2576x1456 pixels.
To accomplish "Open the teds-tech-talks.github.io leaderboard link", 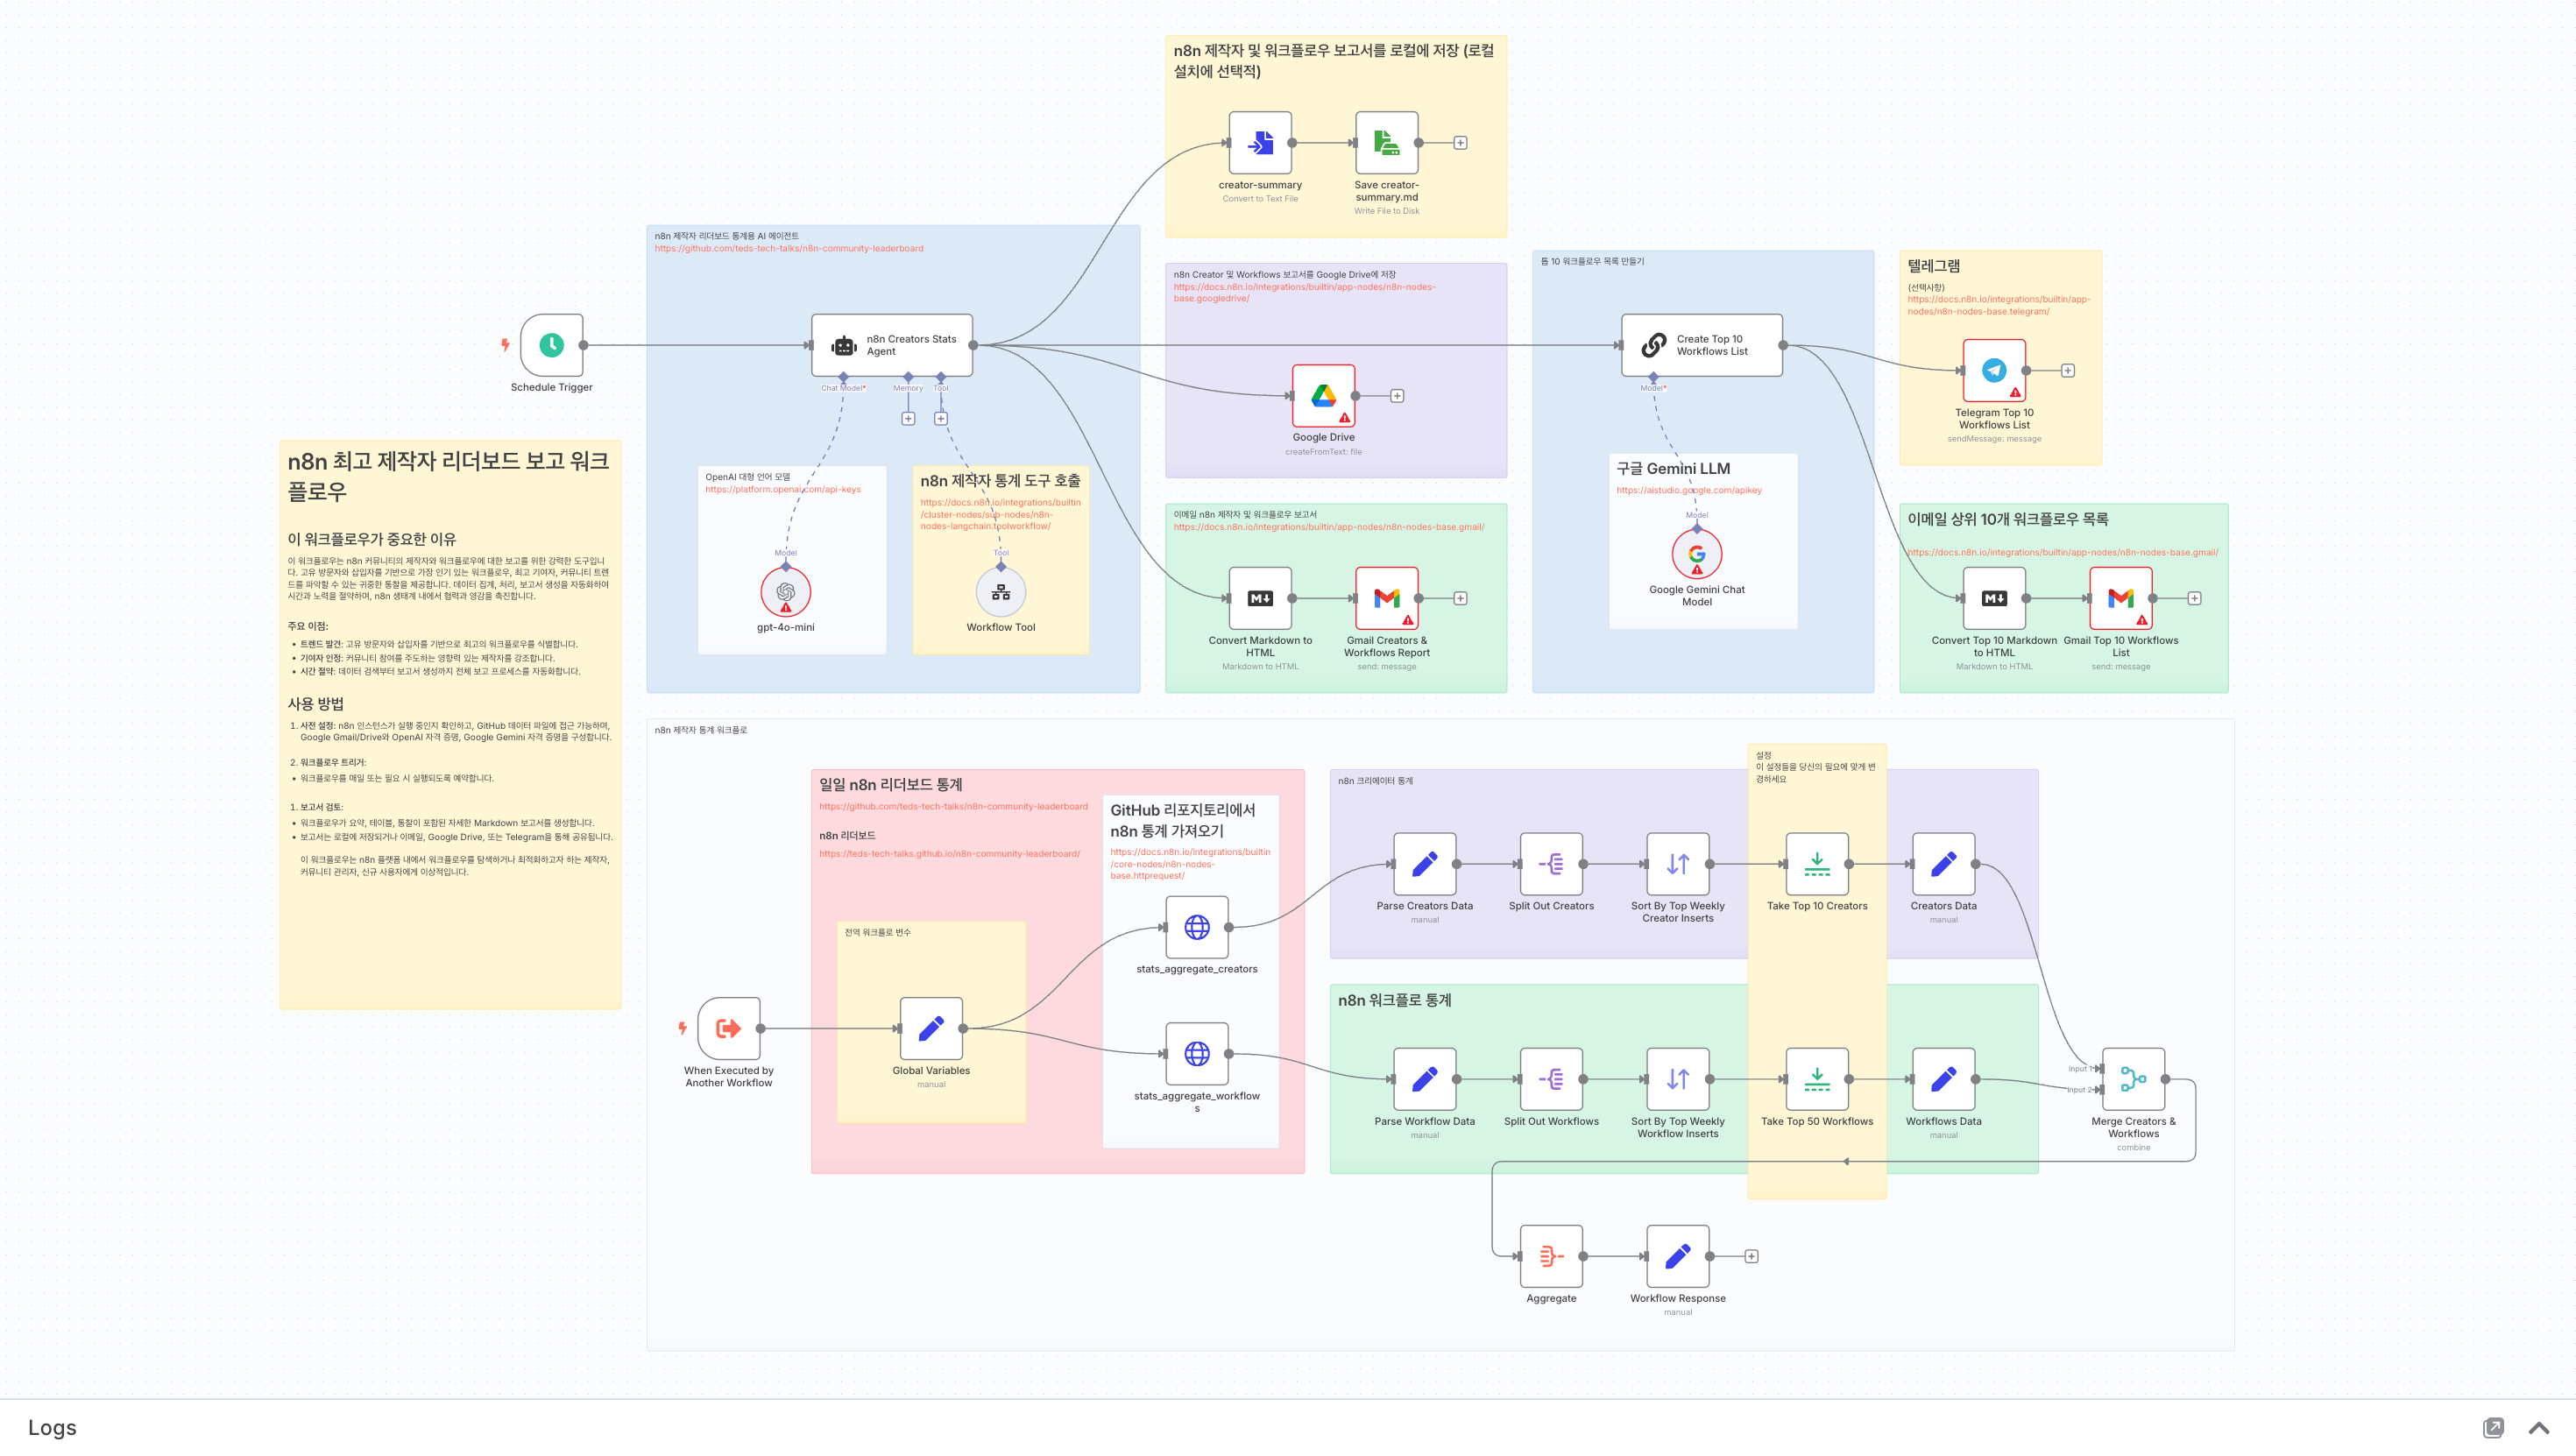I will coord(949,854).
